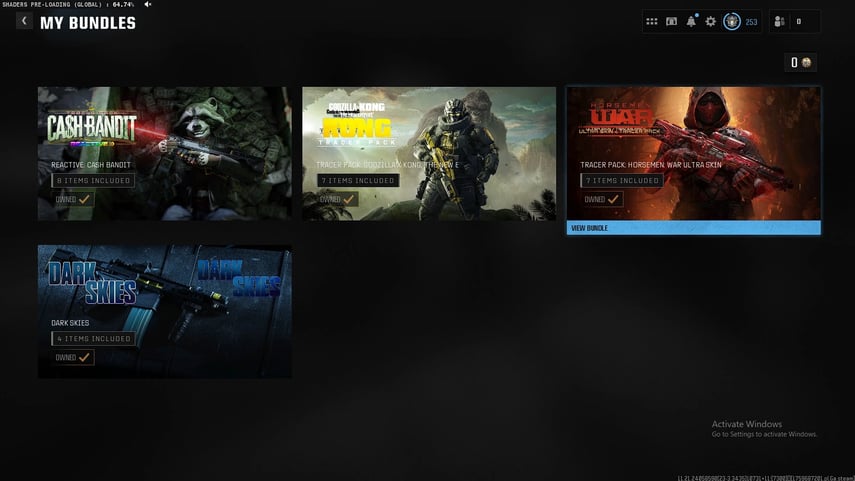Select the Dark Skies bundle
Screen dimensions: 855x481
coord(165,311)
